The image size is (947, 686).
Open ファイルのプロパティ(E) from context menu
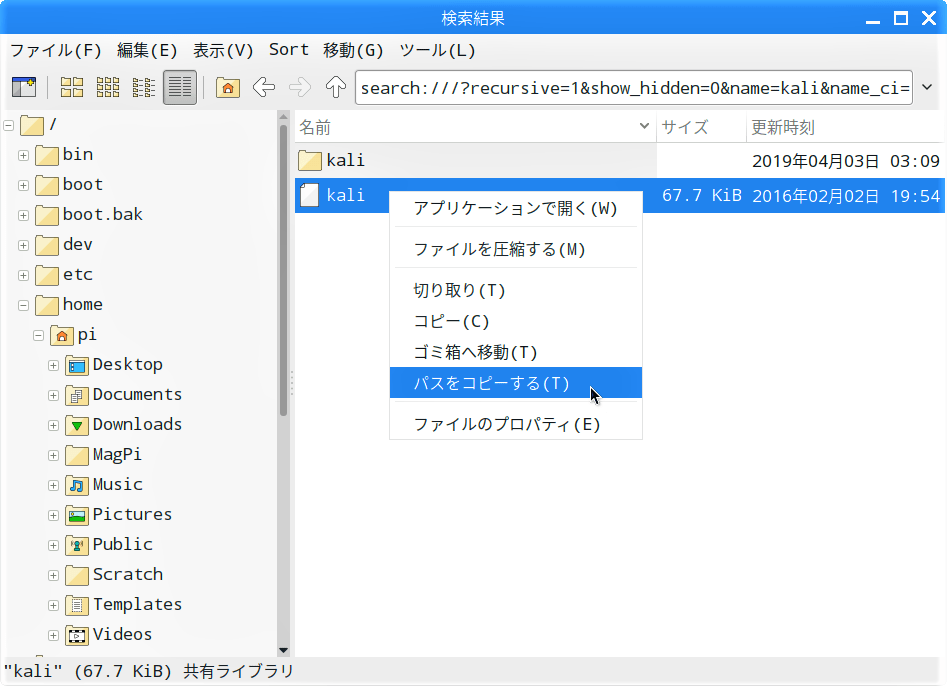click(516, 425)
